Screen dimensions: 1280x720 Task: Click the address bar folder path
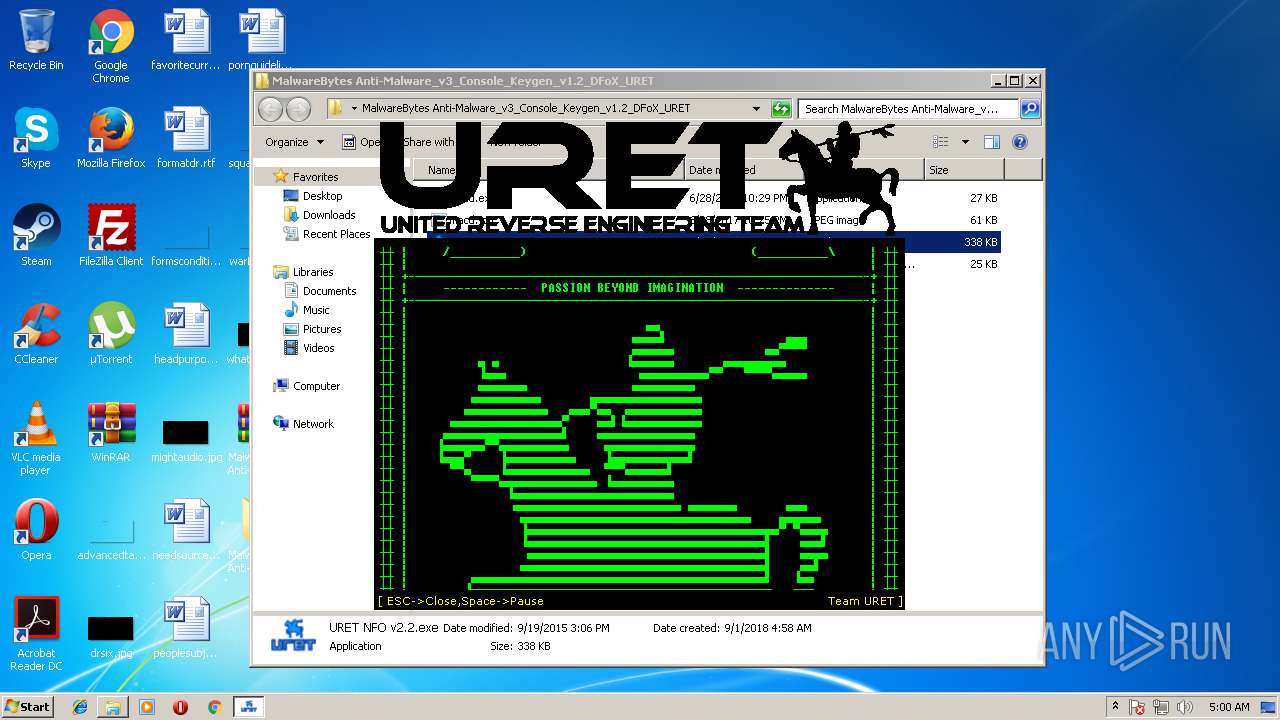(525, 108)
